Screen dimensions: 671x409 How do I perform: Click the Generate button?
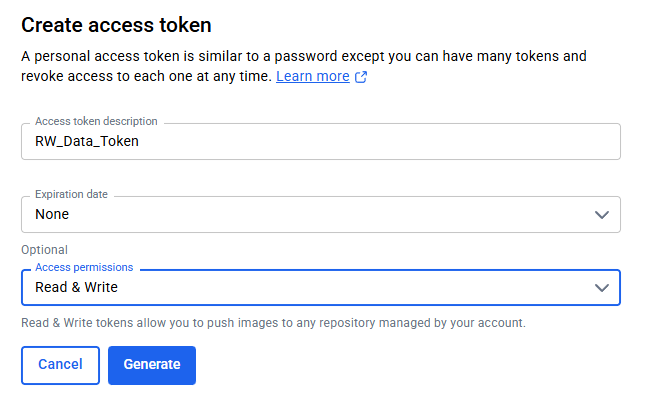(152, 365)
